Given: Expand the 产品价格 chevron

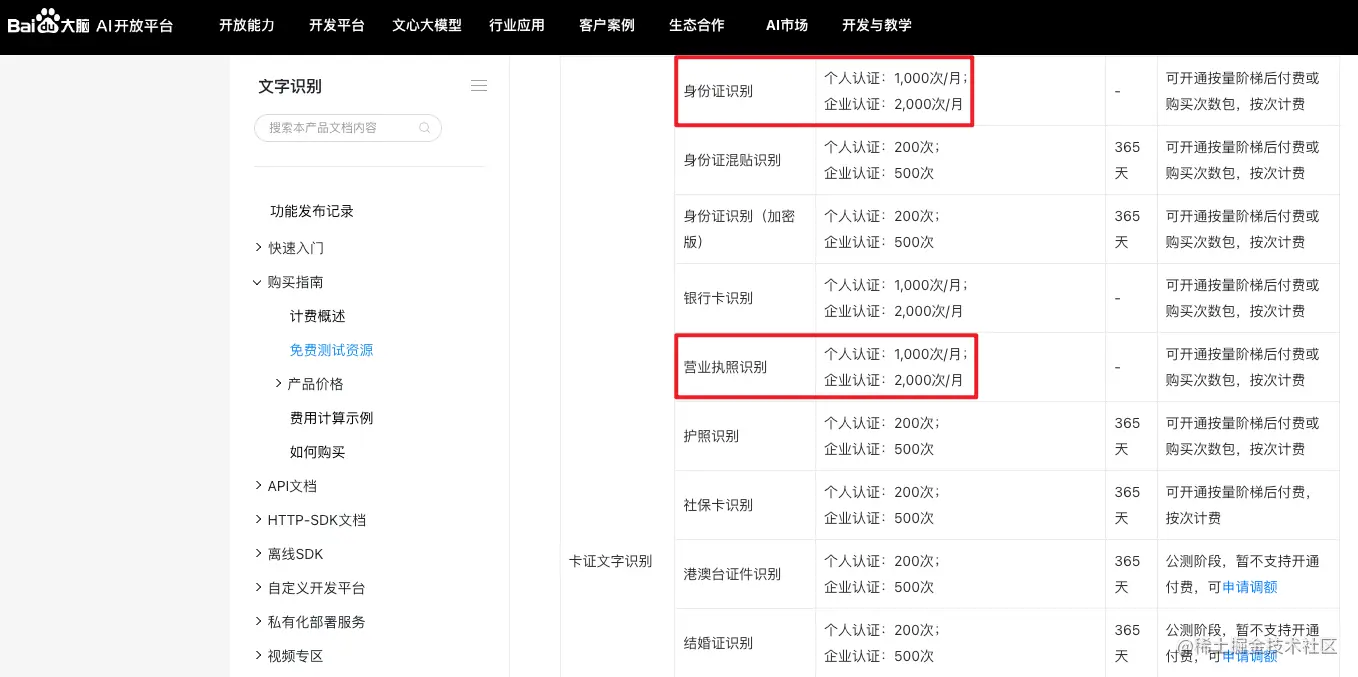Looking at the screenshot, I should pyautogui.click(x=278, y=383).
